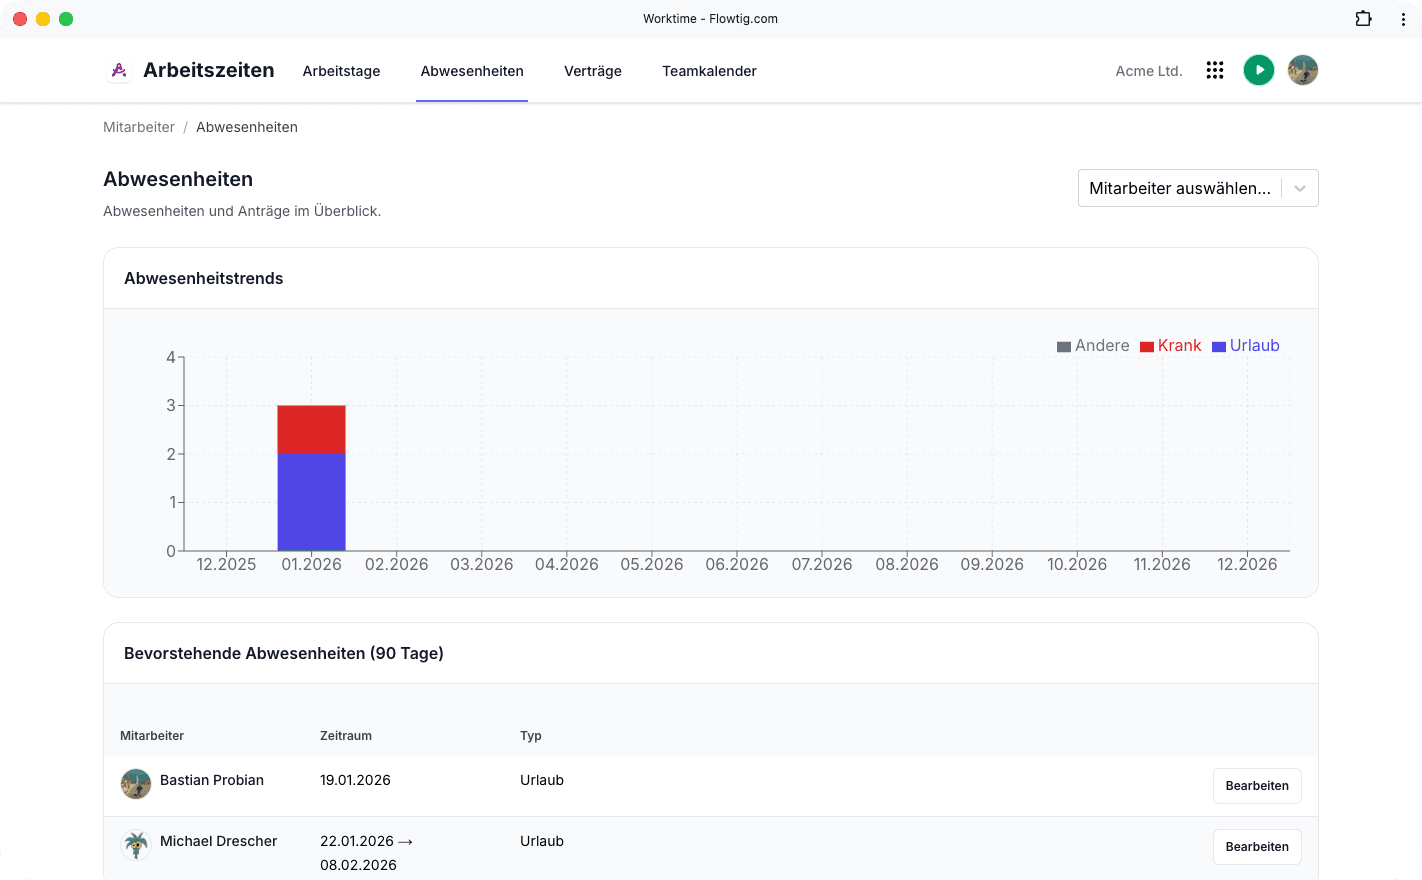
Task: Open the browser three-dot menu
Action: coord(1403,19)
